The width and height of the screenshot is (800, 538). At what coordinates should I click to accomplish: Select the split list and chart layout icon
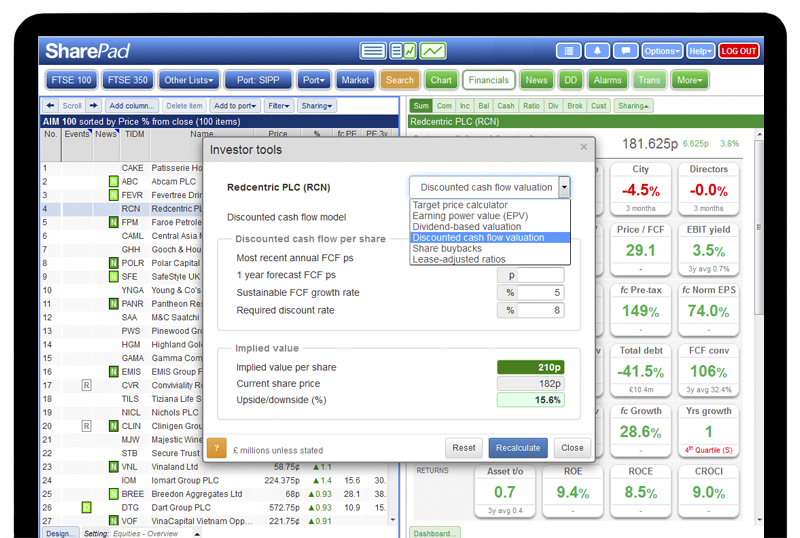coord(403,51)
